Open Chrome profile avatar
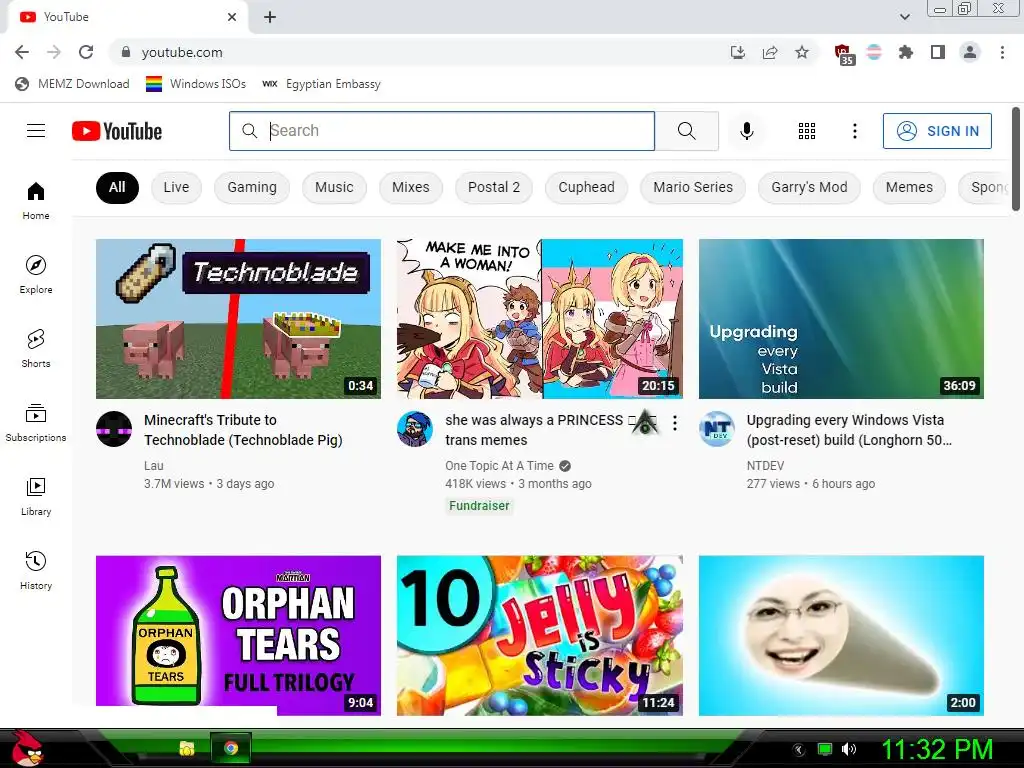 coord(970,52)
